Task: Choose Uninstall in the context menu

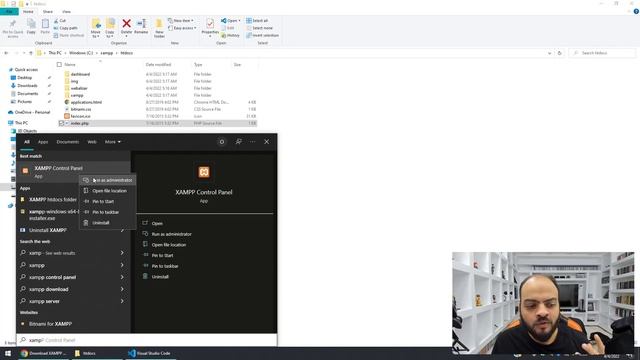Action: coord(108,222)
